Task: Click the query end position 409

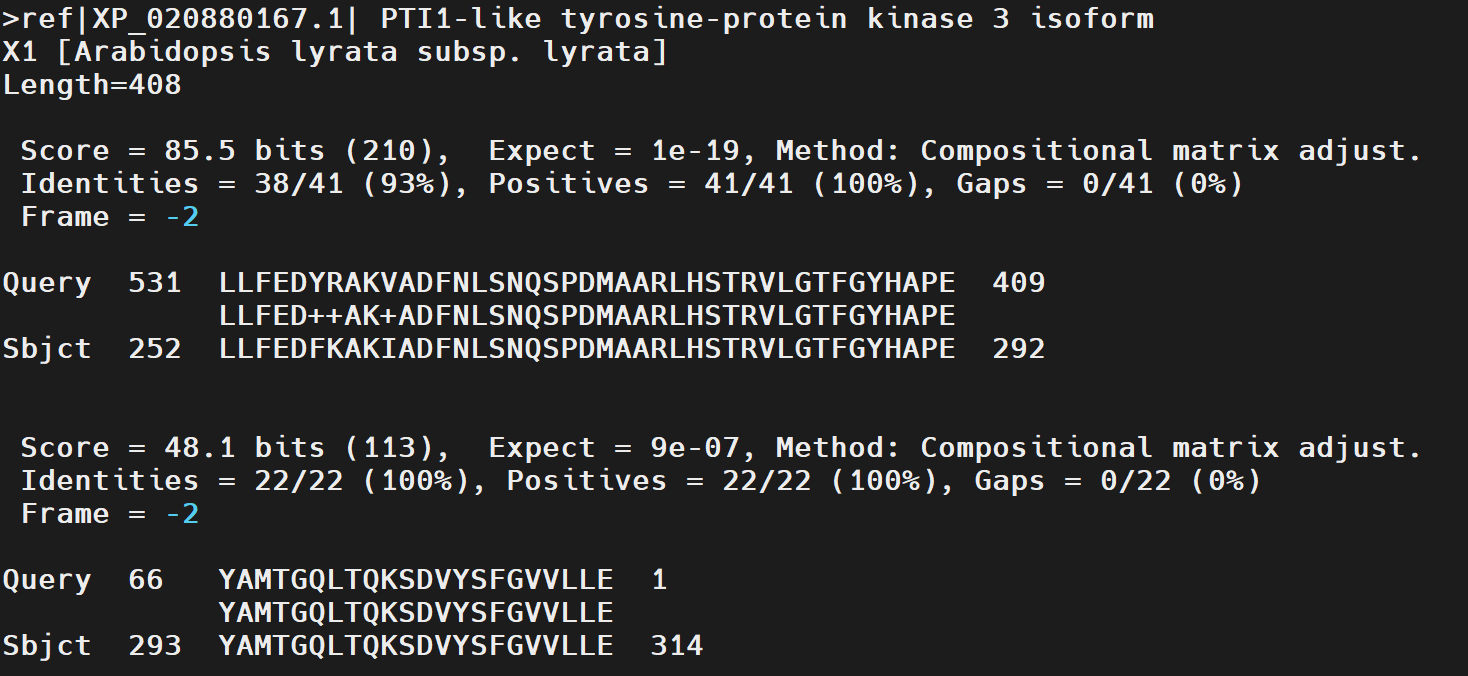Action: coord(1018,283)
